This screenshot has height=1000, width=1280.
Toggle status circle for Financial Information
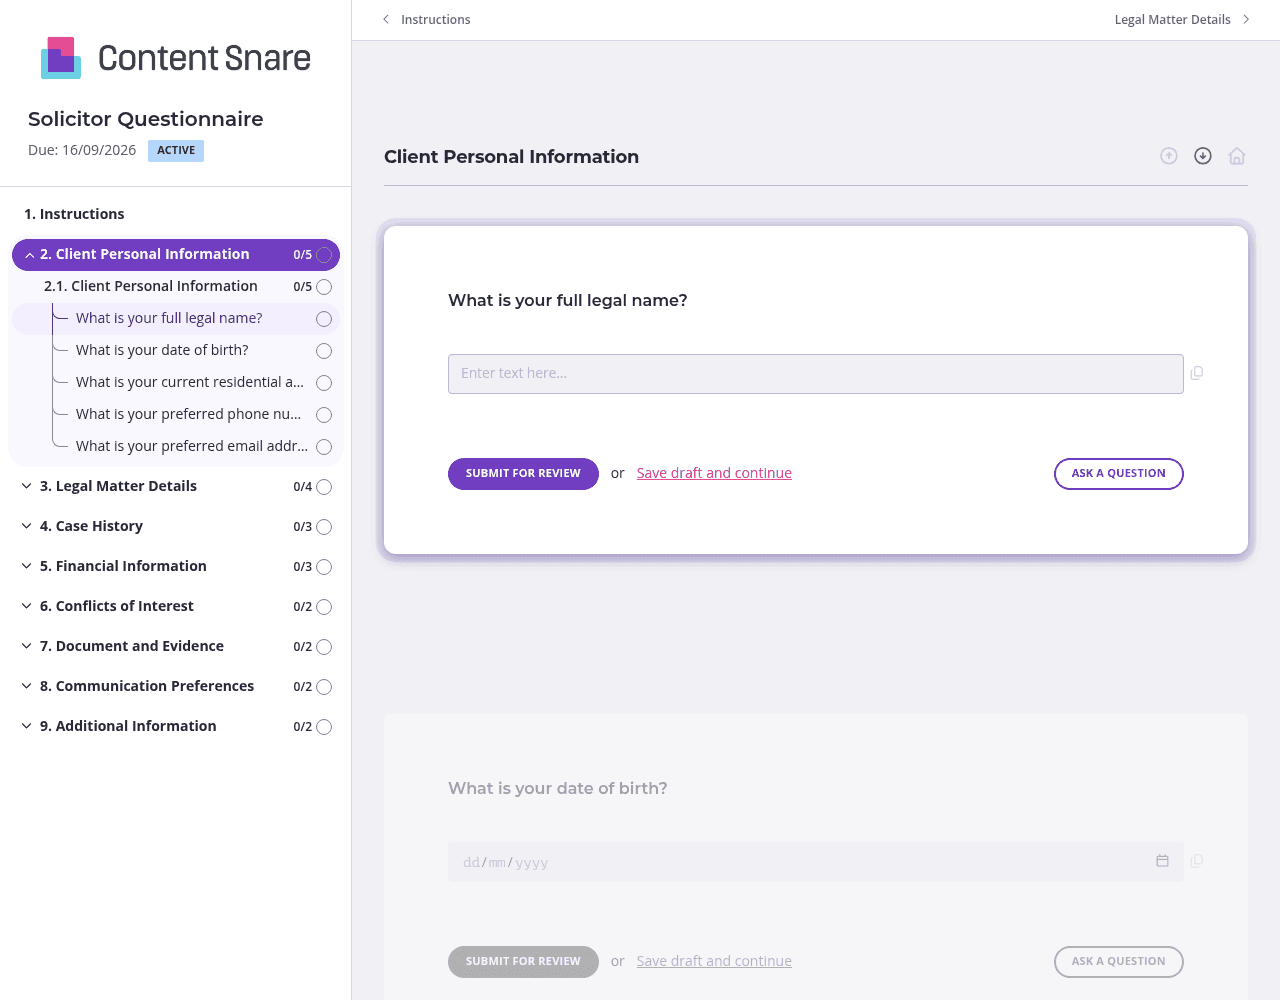[x=324, y=567]
